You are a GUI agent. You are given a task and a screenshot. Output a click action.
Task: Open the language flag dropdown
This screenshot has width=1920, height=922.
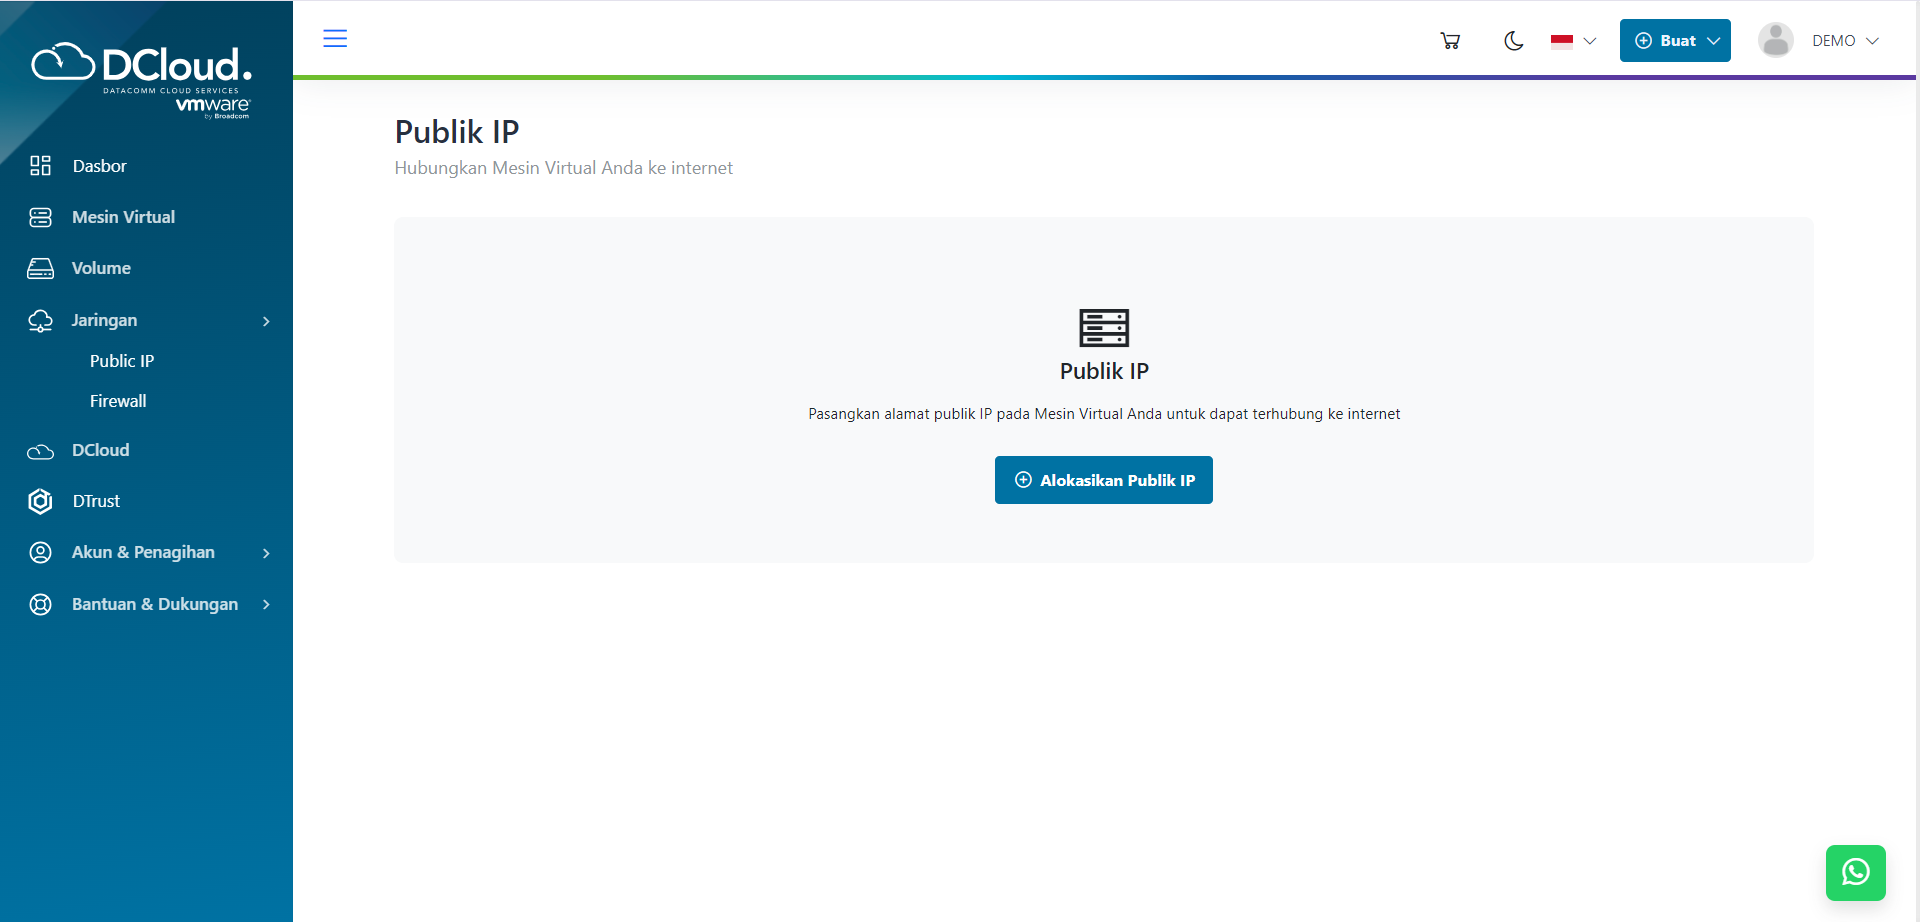pyautogui.click(x=1573, y=41)
